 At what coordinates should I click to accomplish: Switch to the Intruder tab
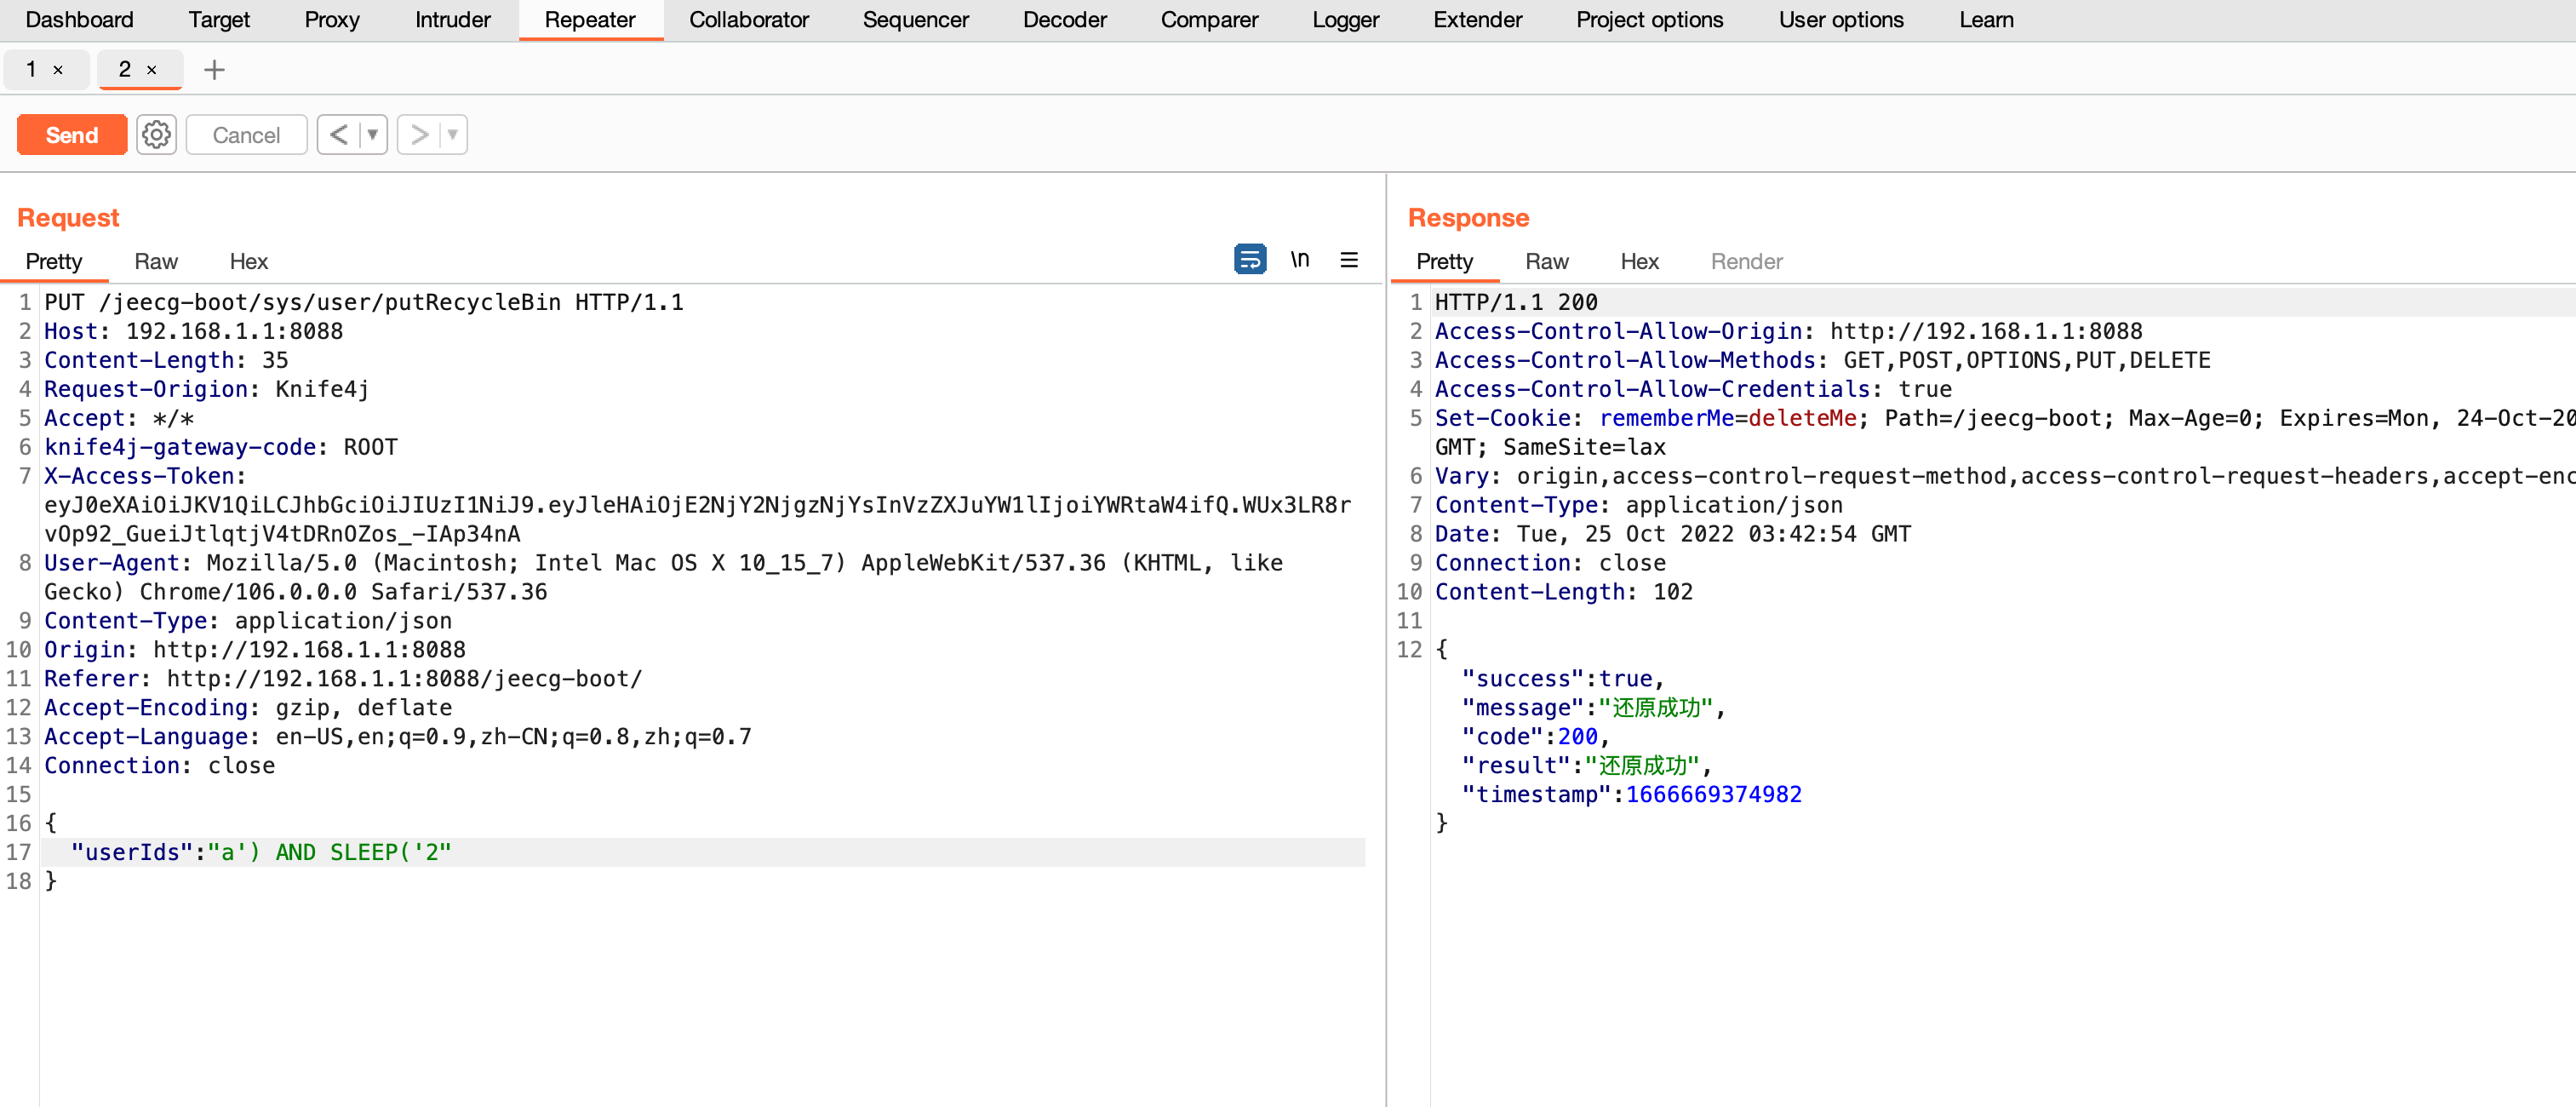[452, 20]
